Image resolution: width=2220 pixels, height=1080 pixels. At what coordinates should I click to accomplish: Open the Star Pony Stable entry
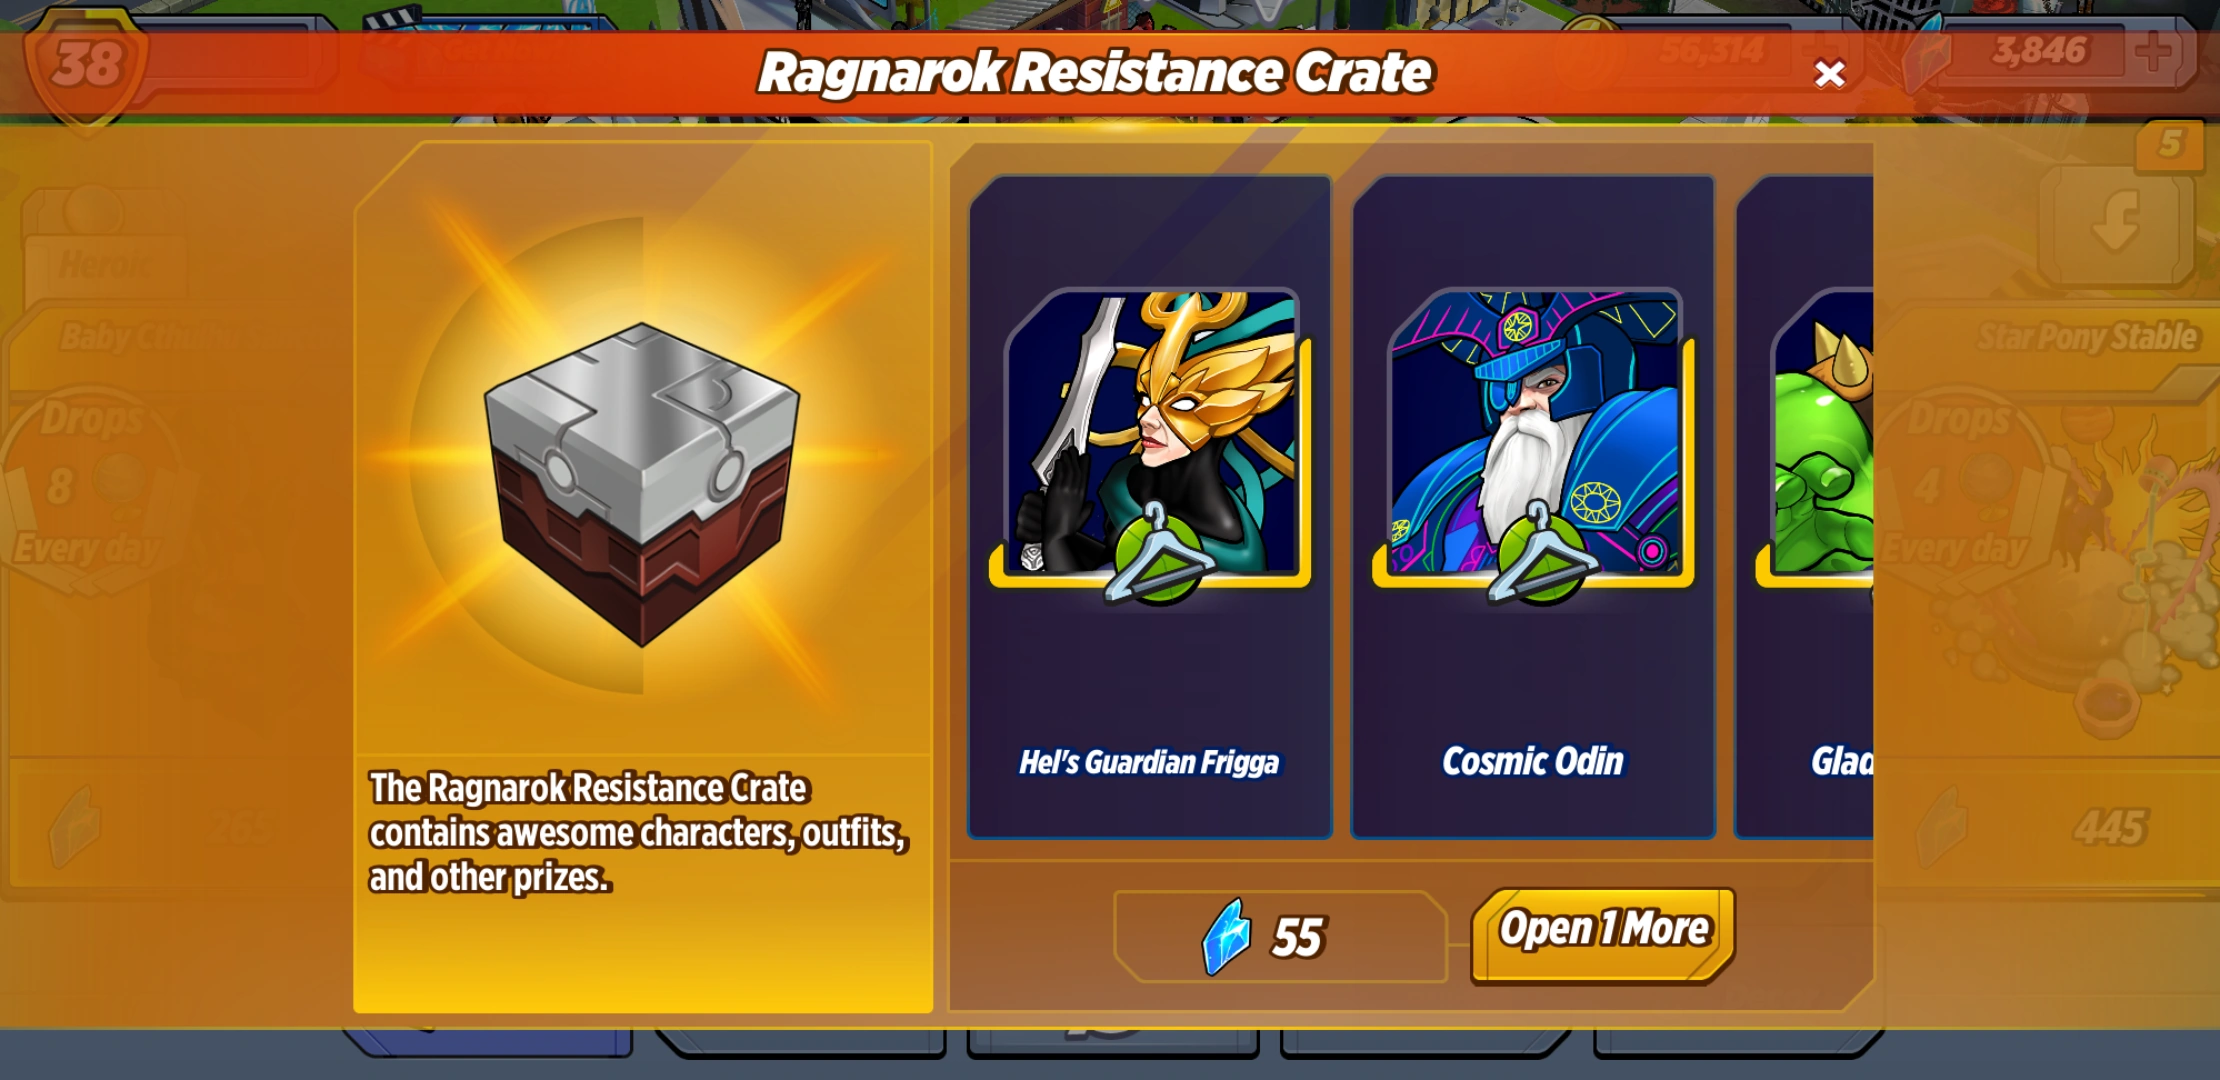click(x=2087, y=337)
